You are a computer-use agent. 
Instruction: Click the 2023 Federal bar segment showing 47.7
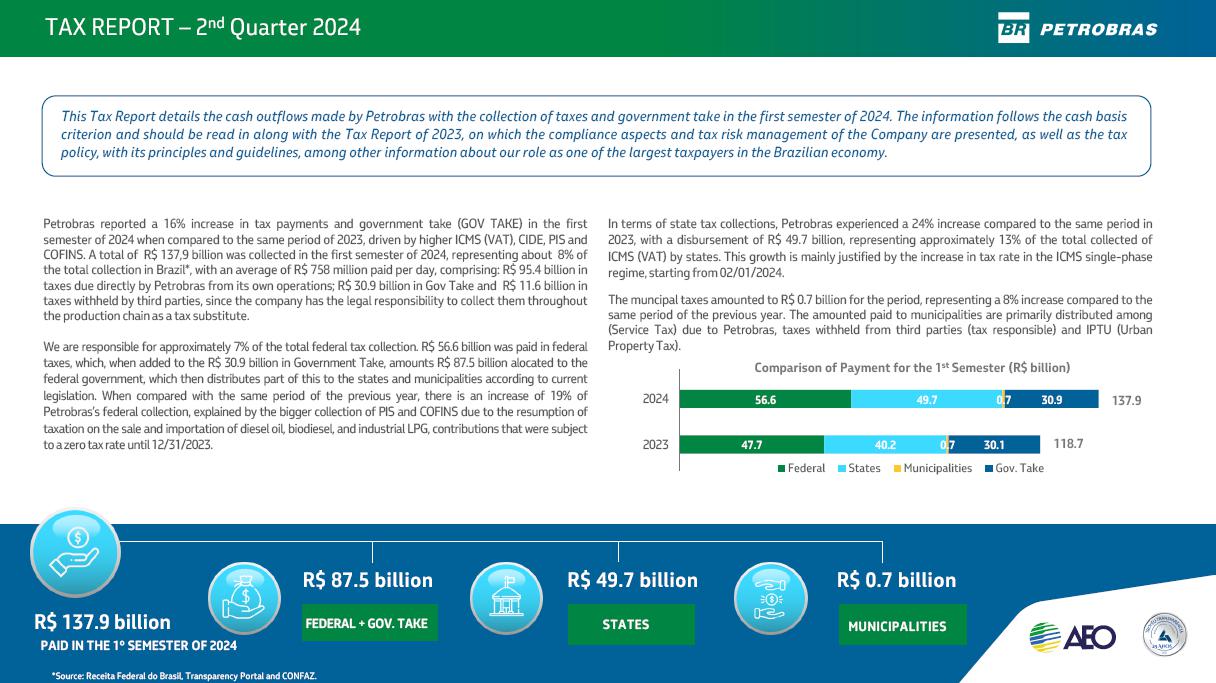(751, 445)
